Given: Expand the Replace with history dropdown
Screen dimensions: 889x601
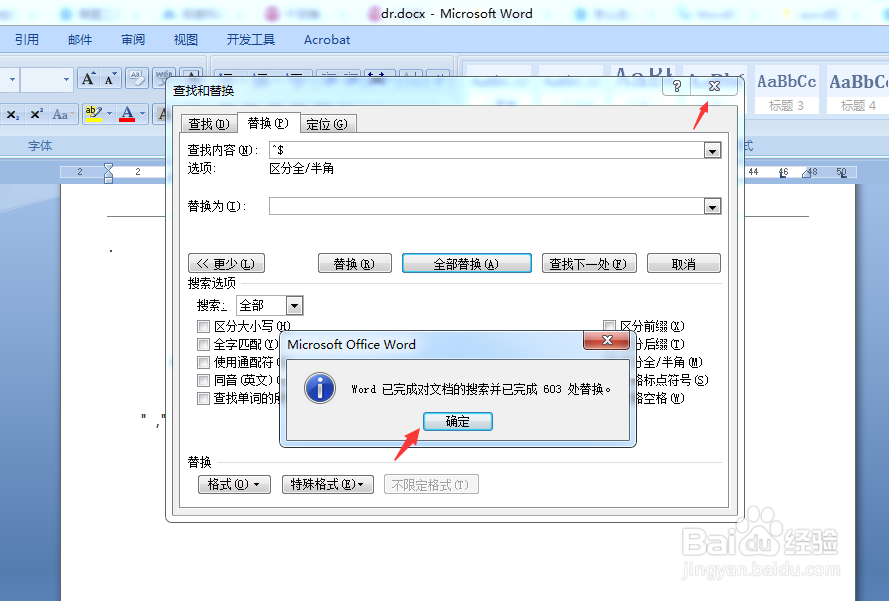Looking at the screenshot, I should 712,206.
